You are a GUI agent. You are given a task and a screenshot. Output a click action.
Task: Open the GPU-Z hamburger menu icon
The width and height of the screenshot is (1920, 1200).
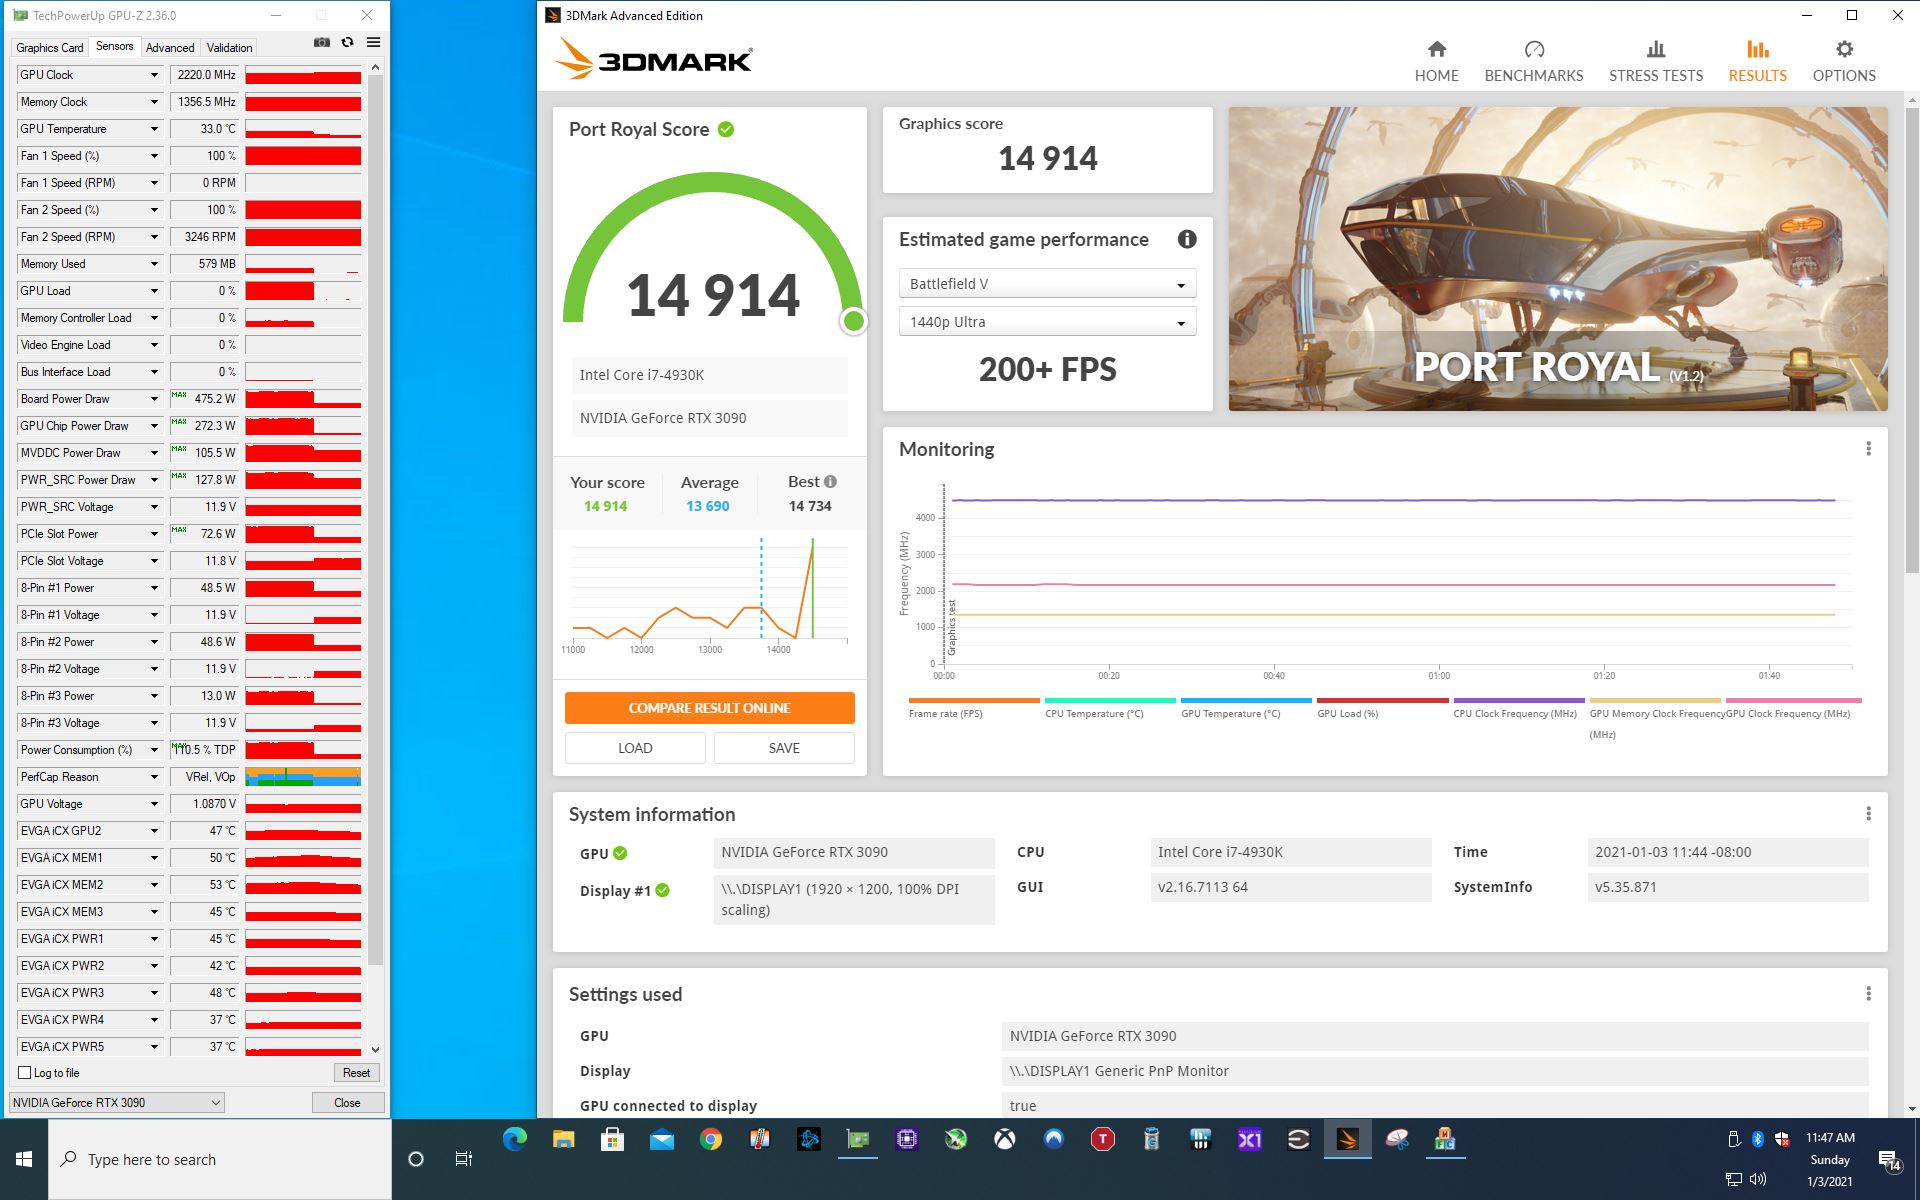(373, 43)
